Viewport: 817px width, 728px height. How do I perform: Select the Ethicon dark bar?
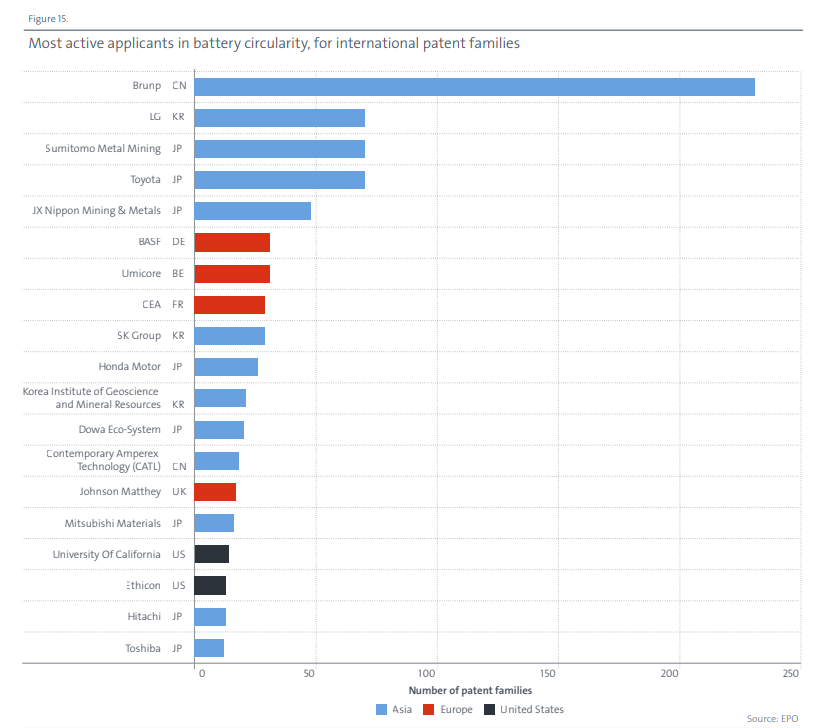[210, 585]
